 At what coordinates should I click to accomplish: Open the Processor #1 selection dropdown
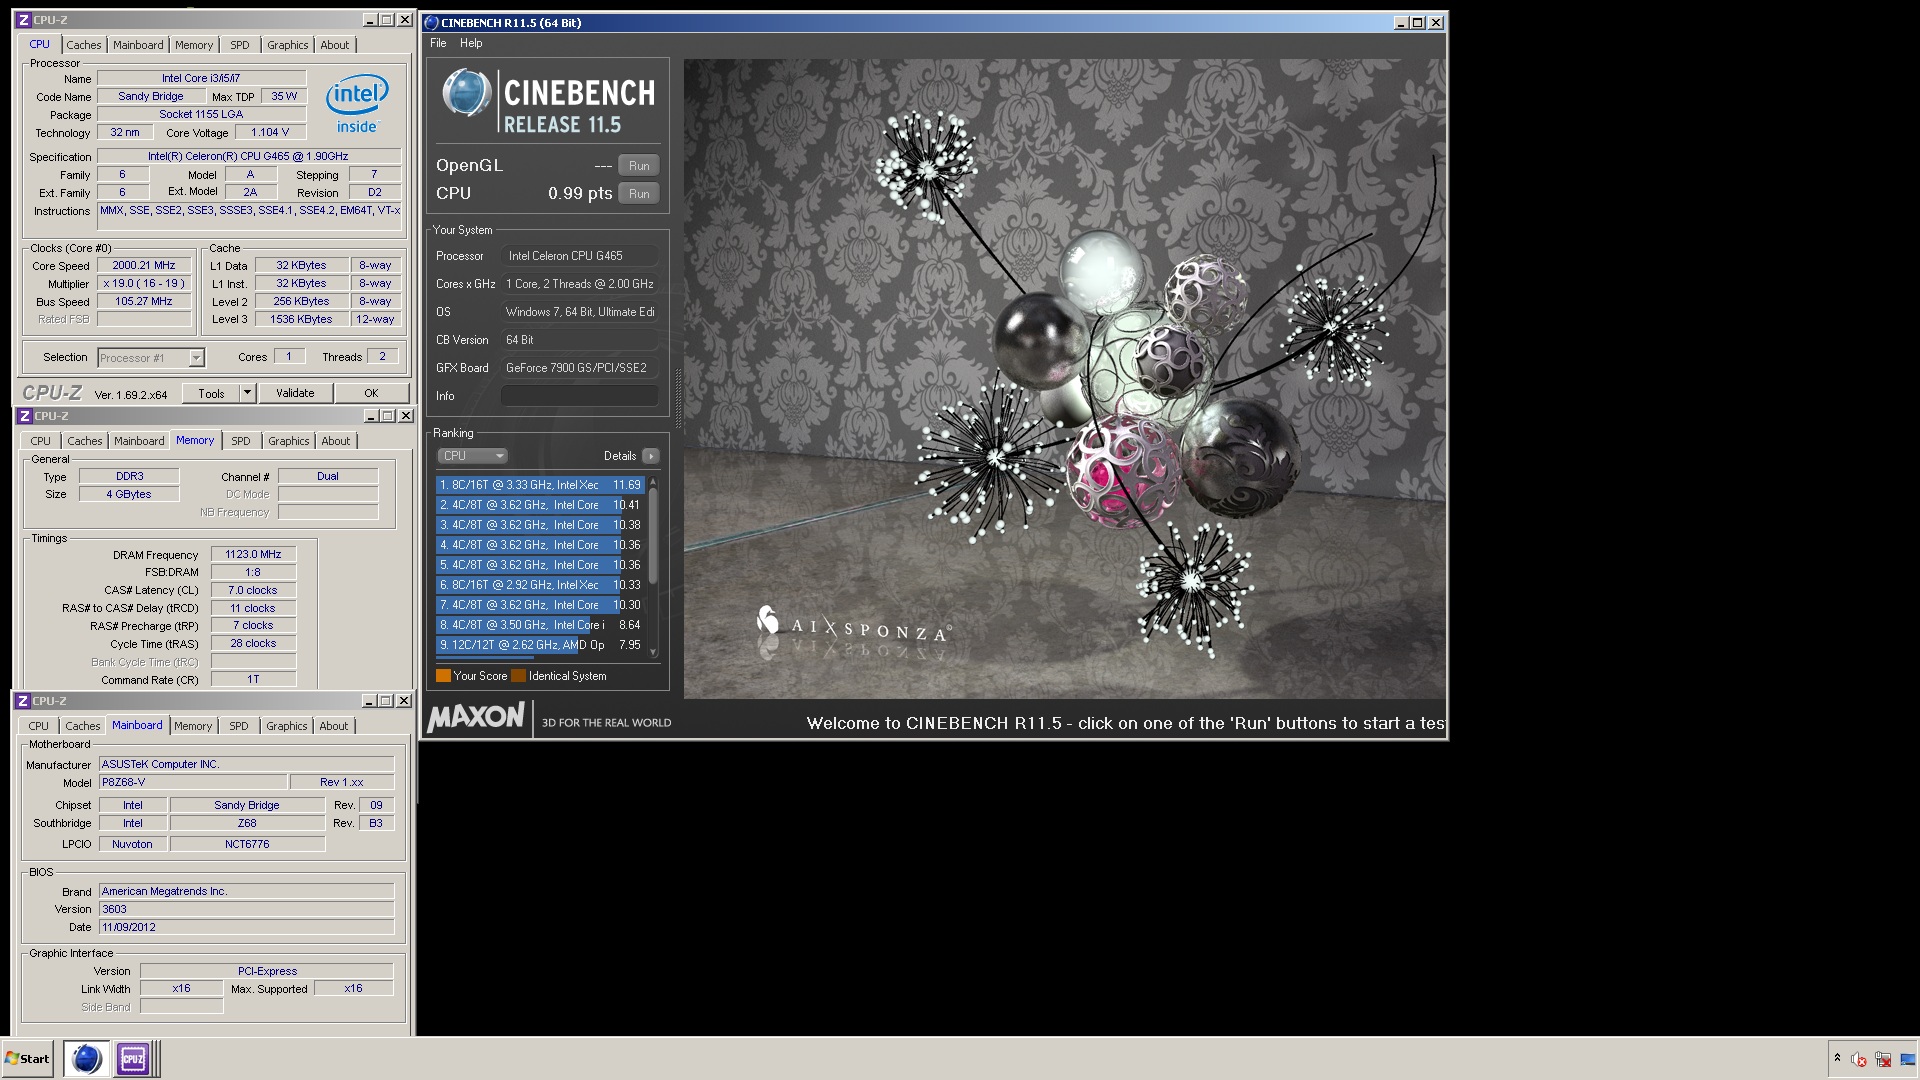[x=151, y=357]
